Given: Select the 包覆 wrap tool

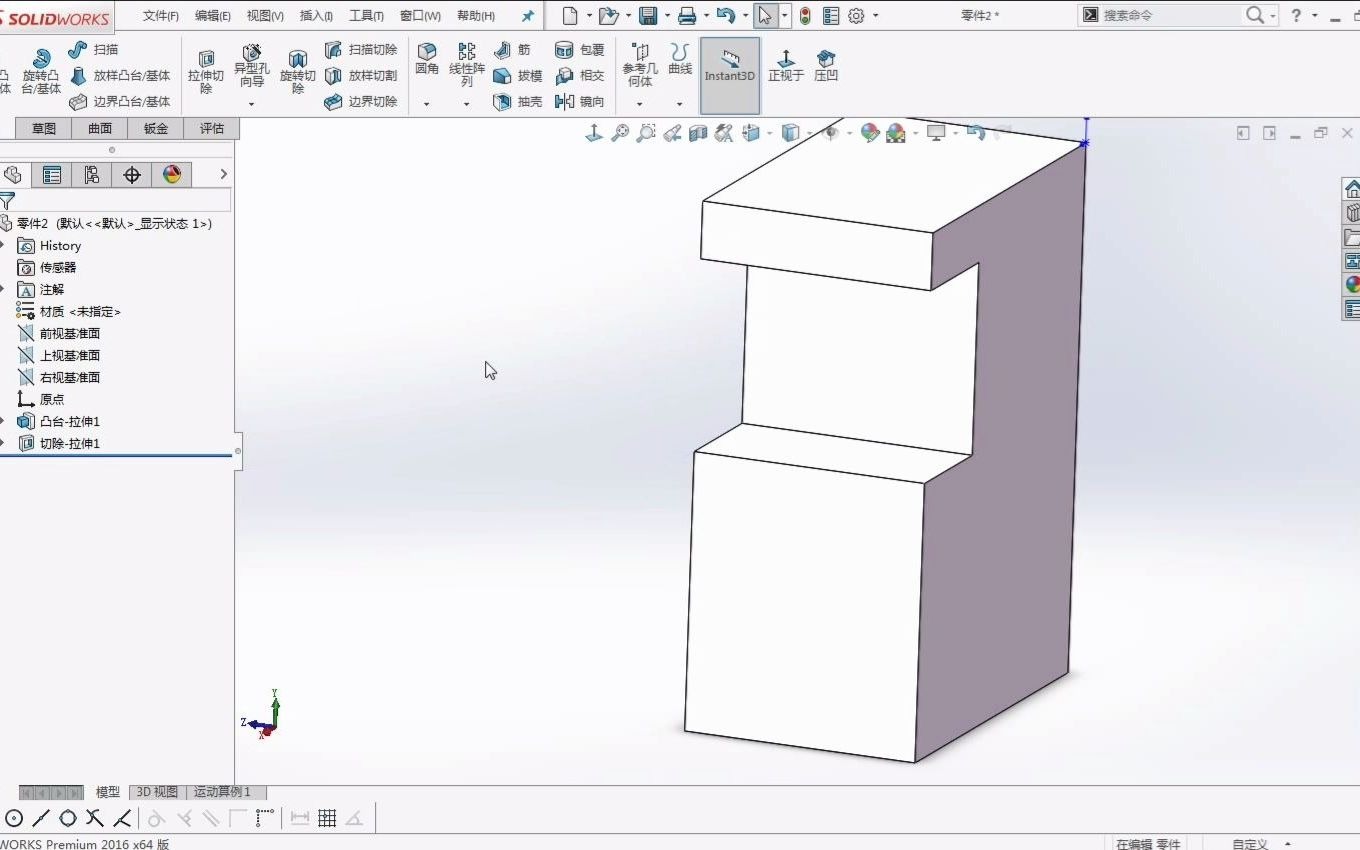Looking at the screenshot, I should point(580,49).
